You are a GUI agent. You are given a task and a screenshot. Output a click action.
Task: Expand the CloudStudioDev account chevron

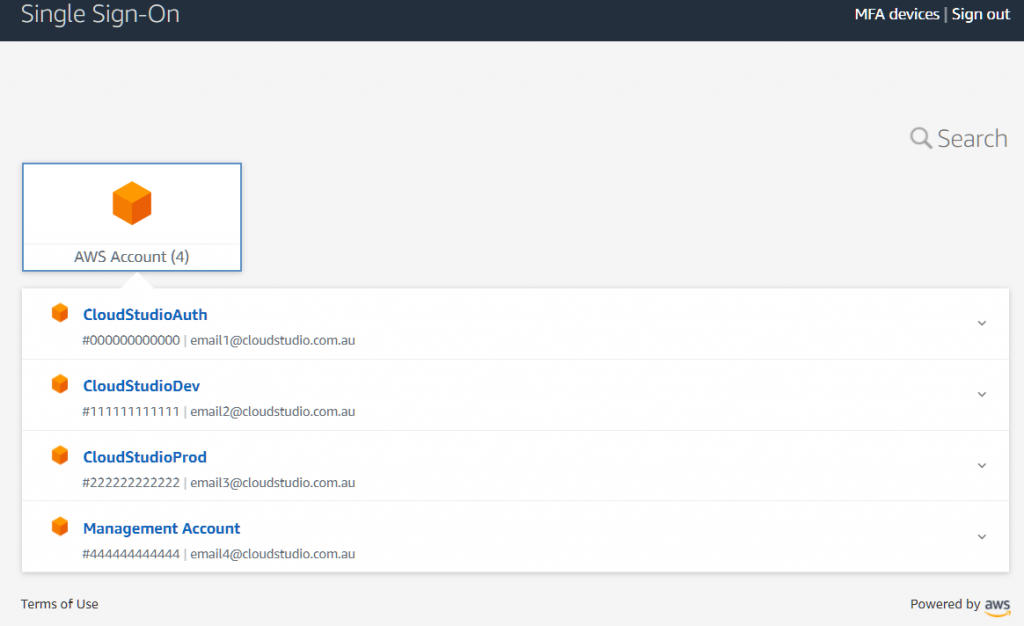(982, 394)
